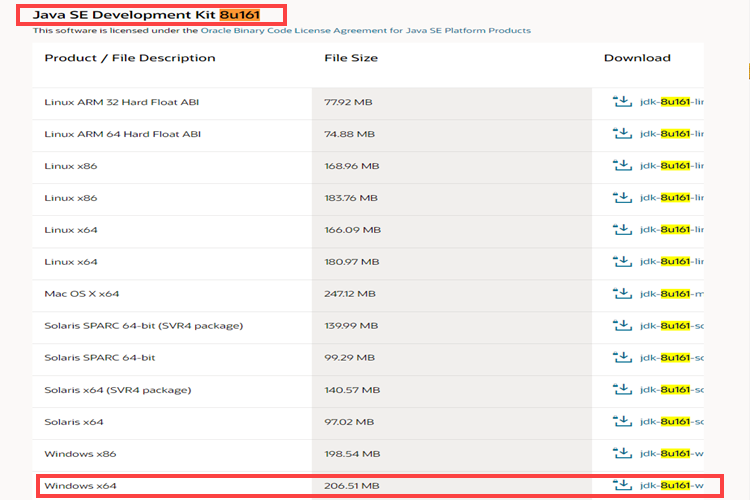The height and width of the screenshot is (500, 750).
Task: Click the 140.57 MB file size
Action: pos(352,390)
